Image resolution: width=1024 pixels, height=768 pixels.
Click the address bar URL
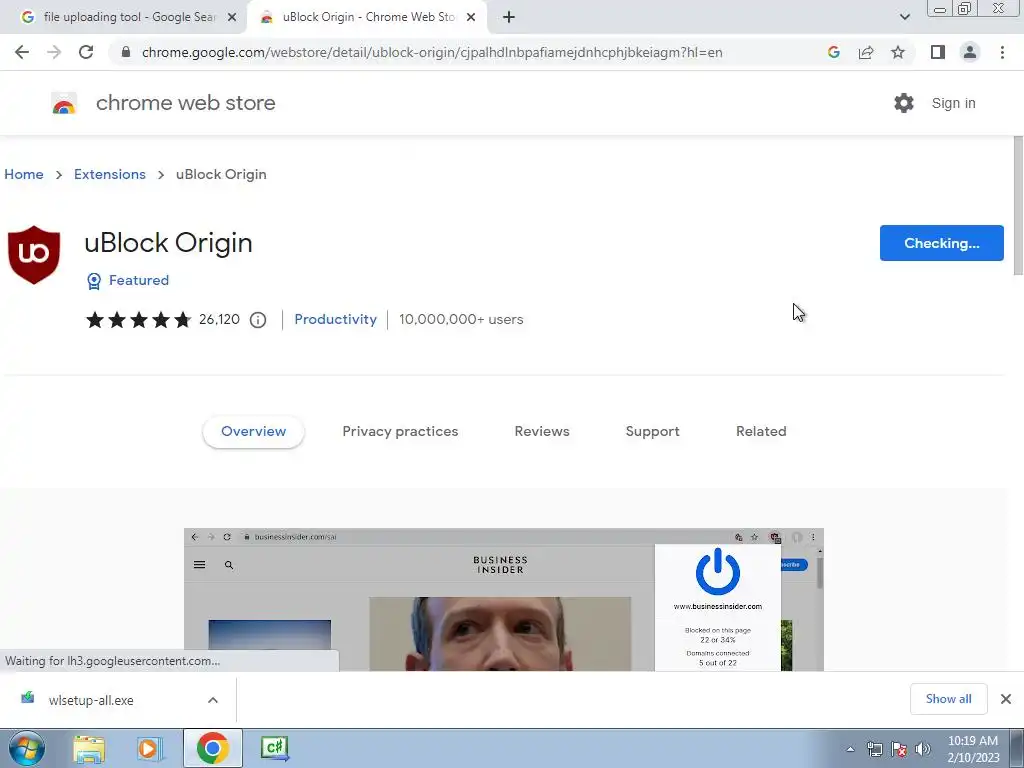pyautogui.click(x=432, y=52)
